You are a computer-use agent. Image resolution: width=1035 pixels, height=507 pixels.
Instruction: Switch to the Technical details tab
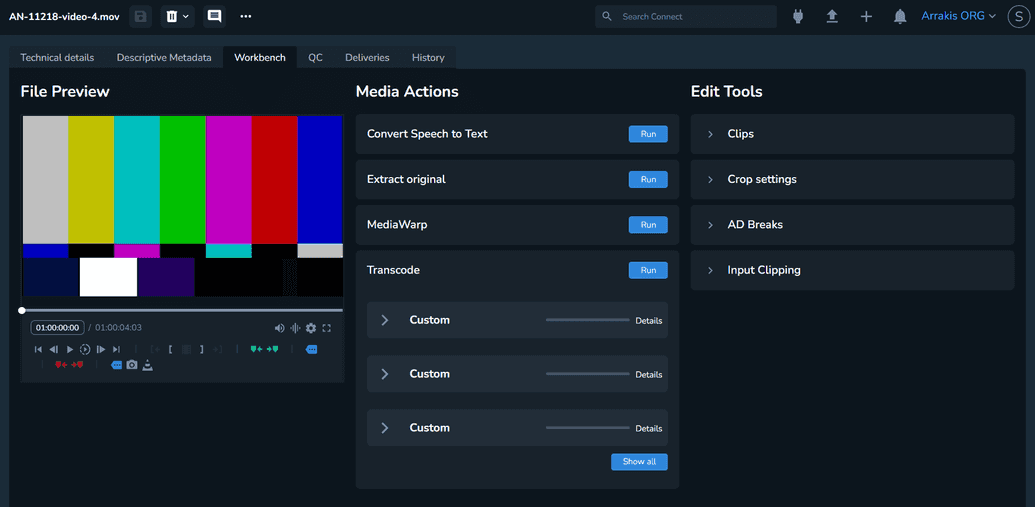pyautogui.click(x=57, y=57)
